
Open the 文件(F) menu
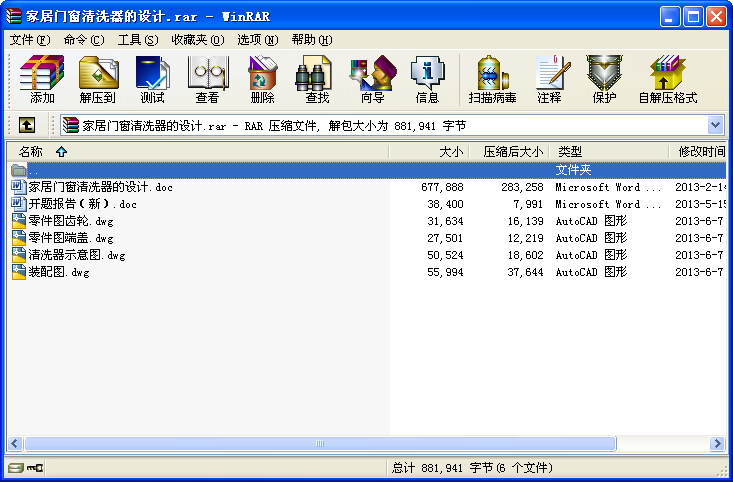click(x=29, y=40)
